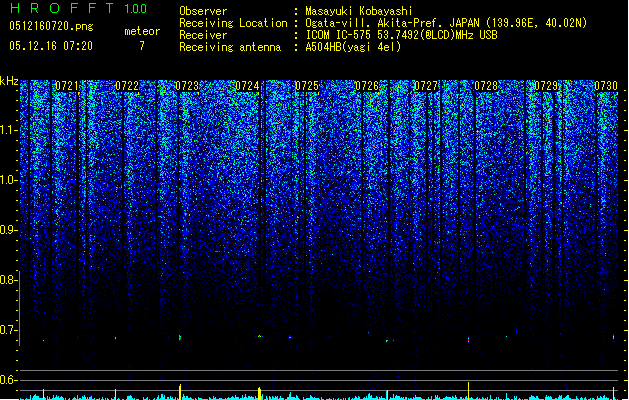Click the 0725 time marker
The image size is (629, 400).
click(x=307, y=86)
